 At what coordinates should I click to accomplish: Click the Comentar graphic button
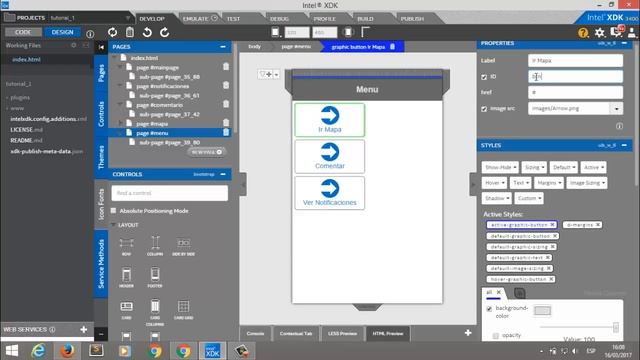coord(329,156)
